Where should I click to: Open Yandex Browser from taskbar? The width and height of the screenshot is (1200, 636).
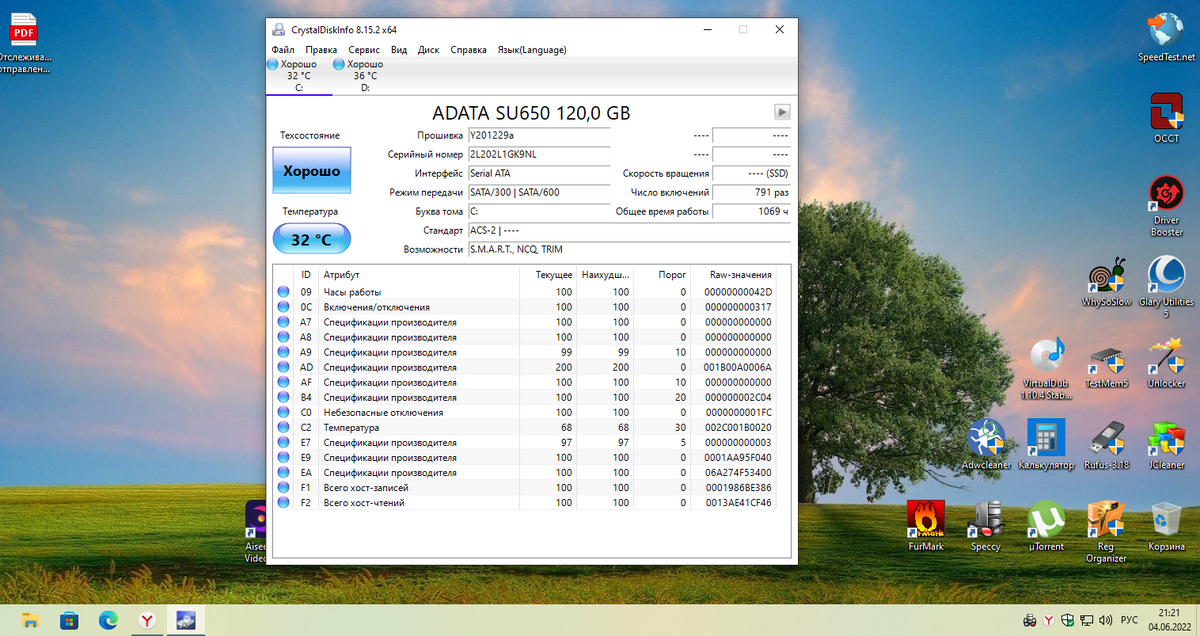click(x=147, y=620)
